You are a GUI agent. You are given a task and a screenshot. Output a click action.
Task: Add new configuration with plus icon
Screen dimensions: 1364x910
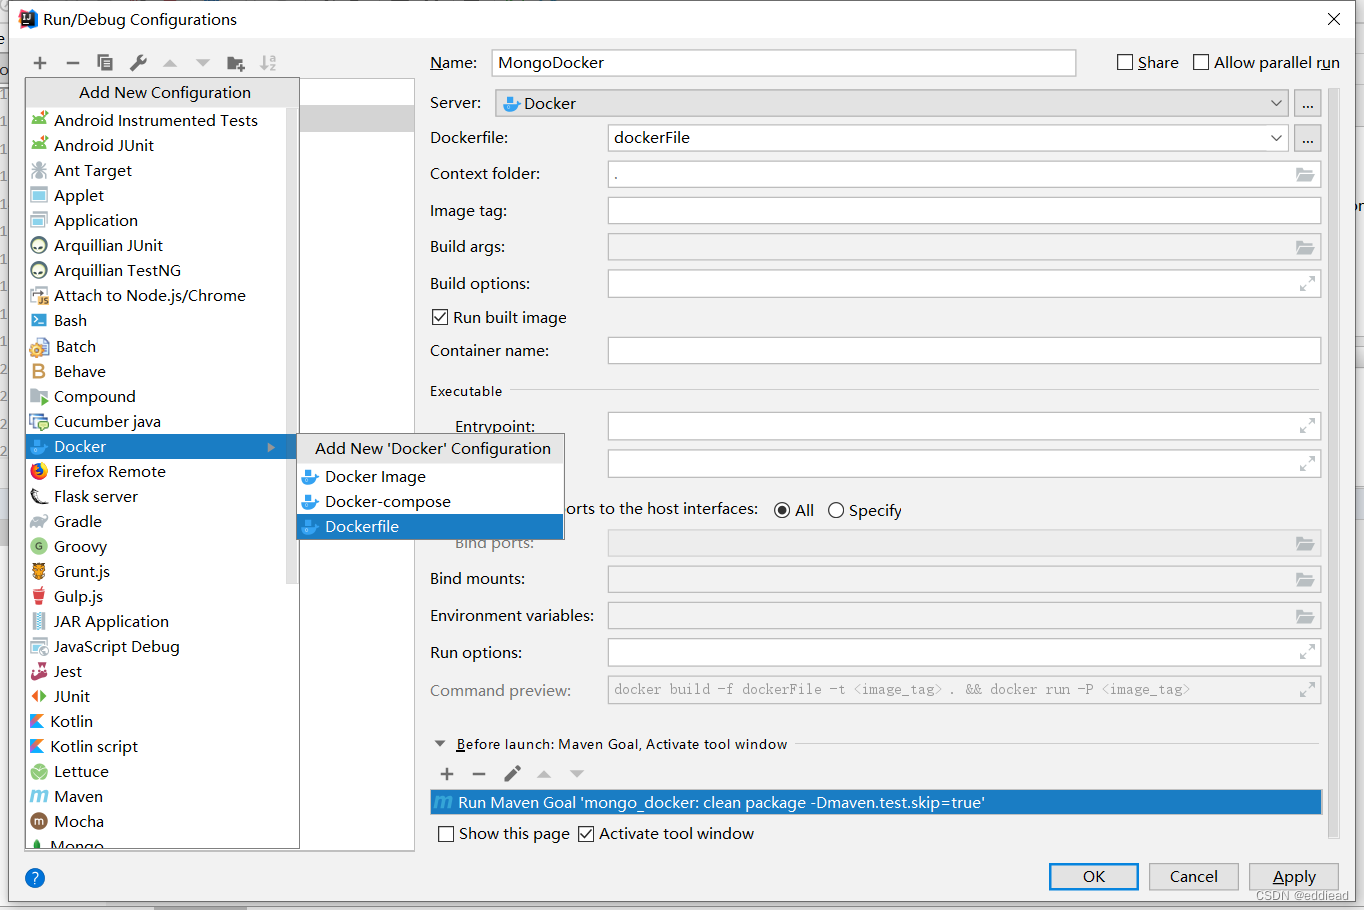40,63
